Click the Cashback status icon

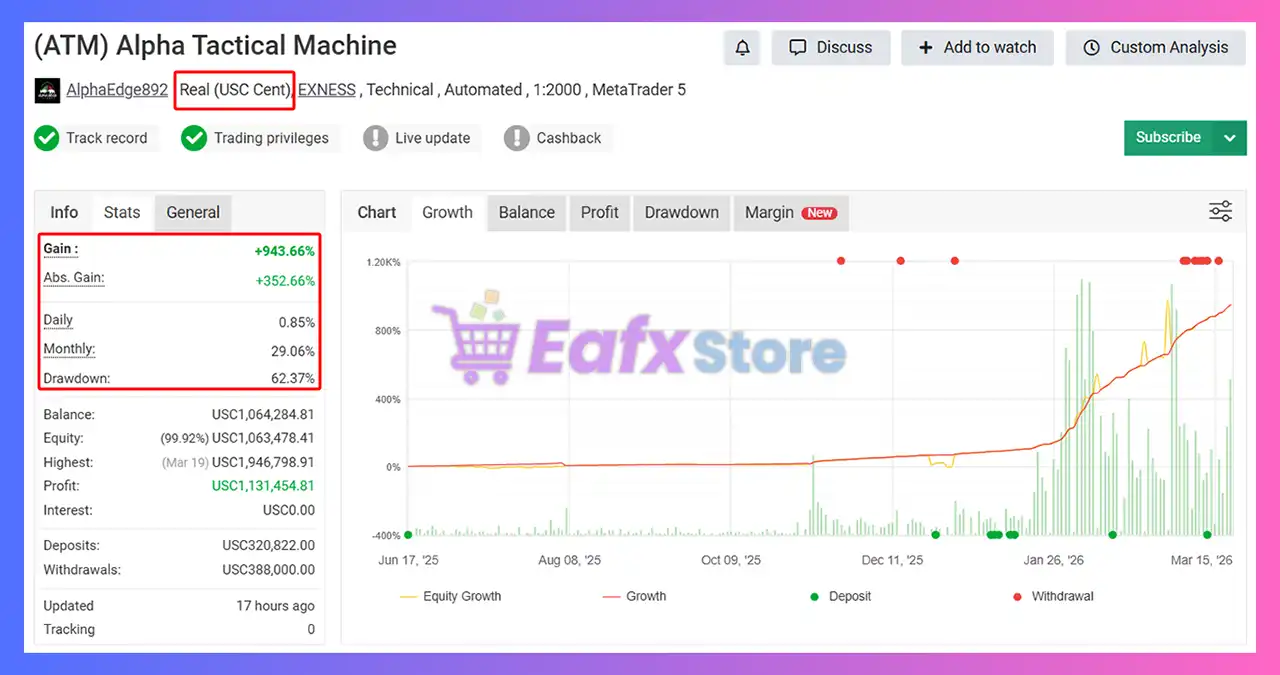517,138
